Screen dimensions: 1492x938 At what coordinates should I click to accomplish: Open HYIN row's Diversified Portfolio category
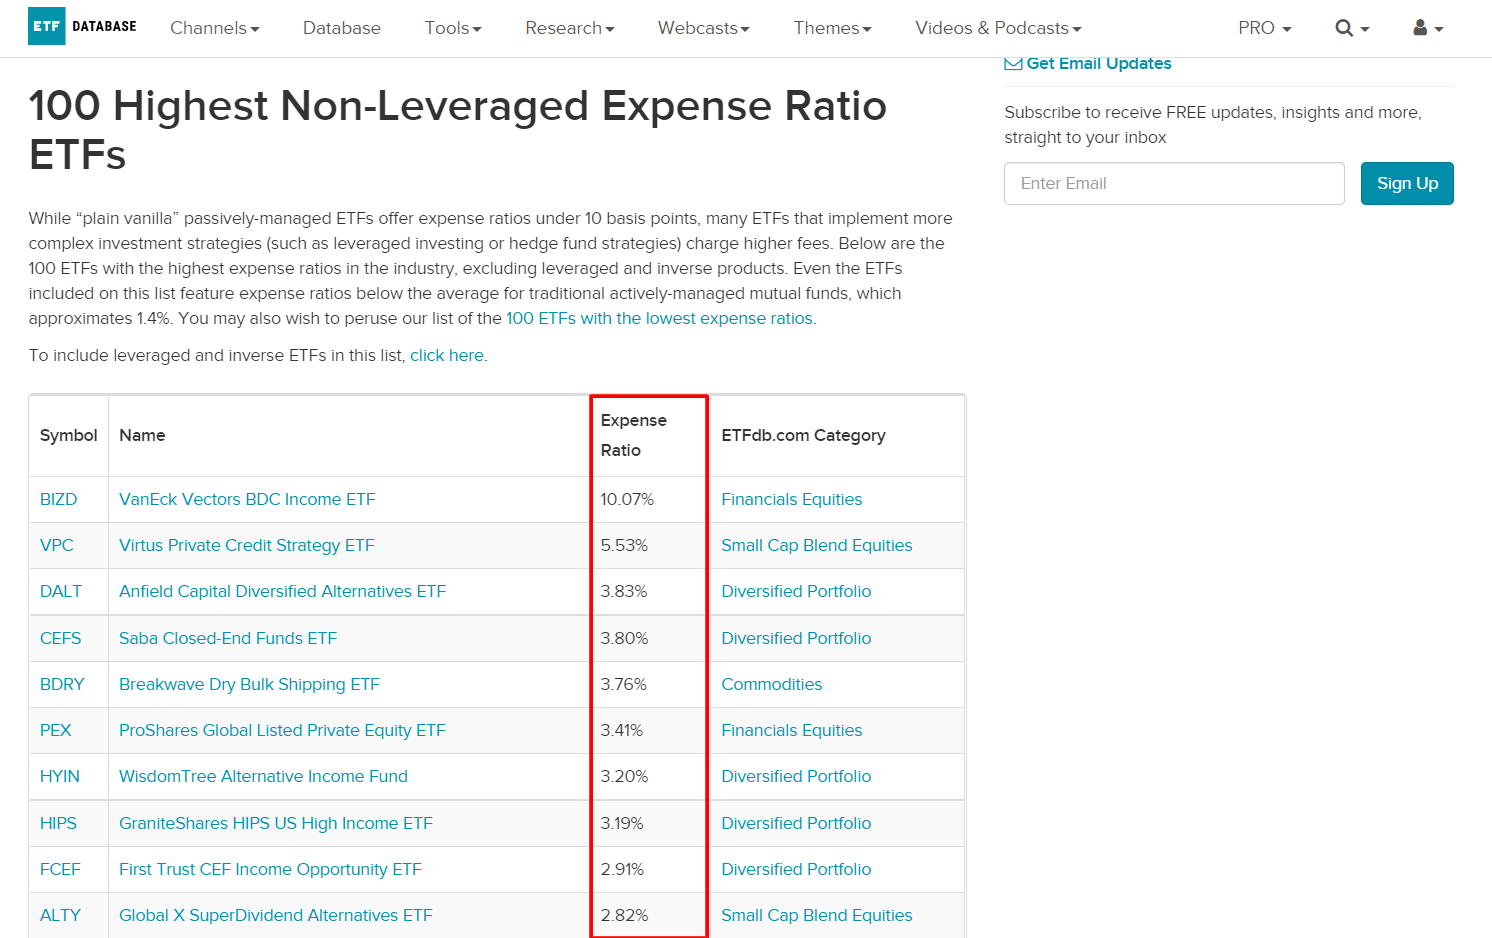(x=797, y=776)
